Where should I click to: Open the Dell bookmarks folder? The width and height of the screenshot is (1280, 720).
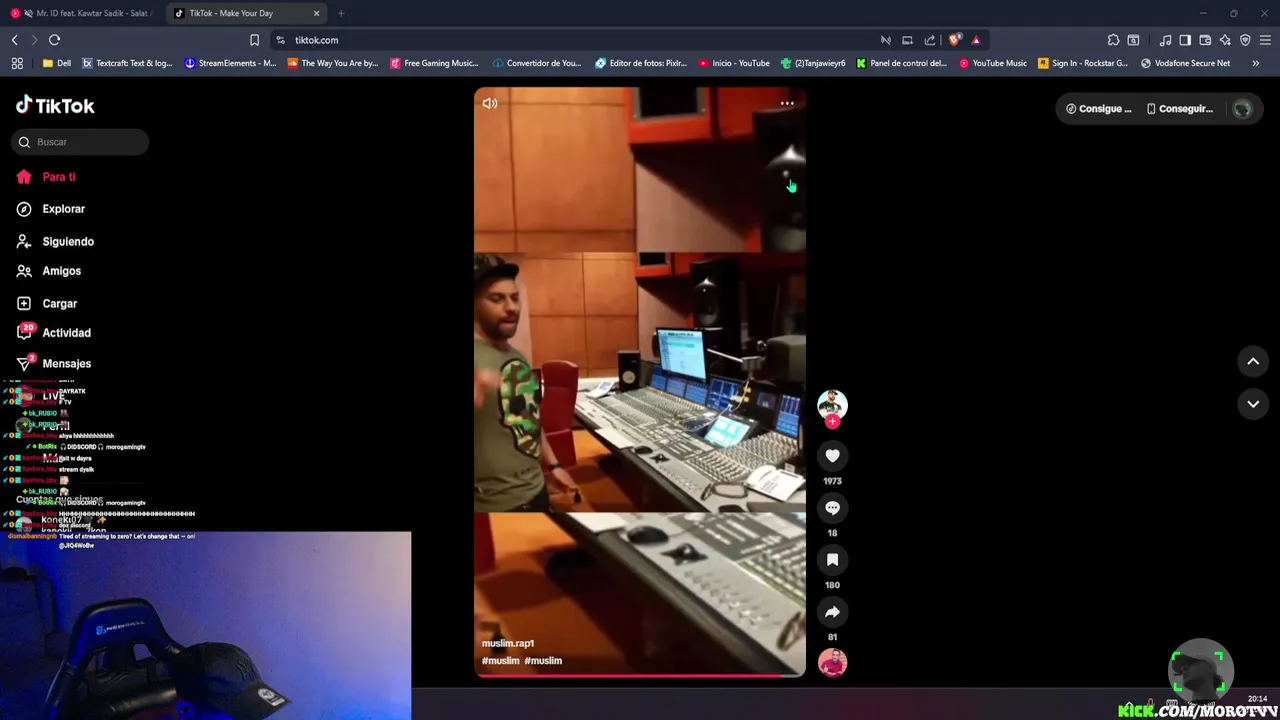[57, 63]
